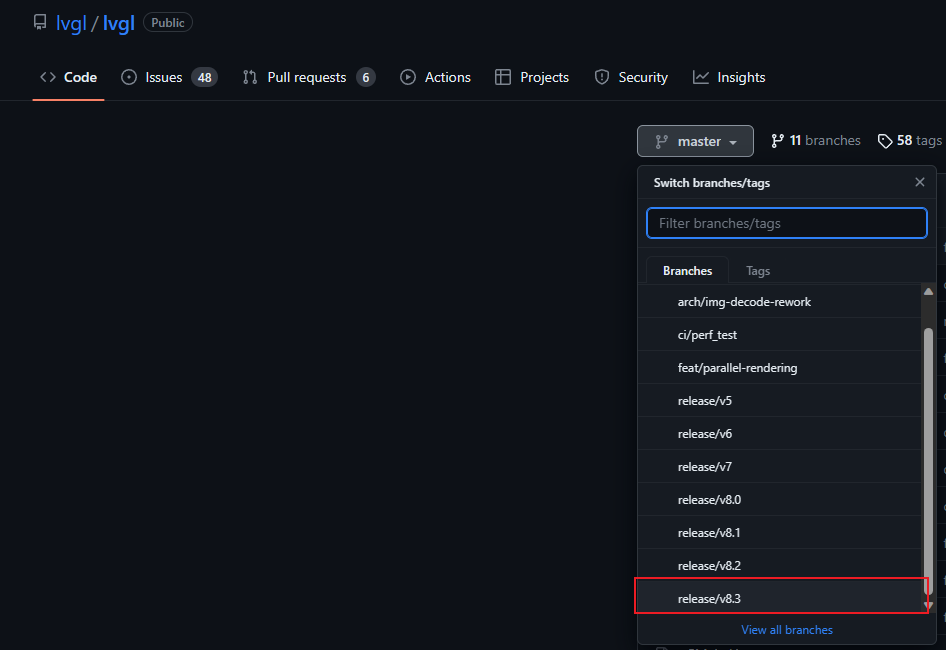Select branch release/v8.3
Image resolution: width=946 pixels, height=650 pixels.
click(779, 599)
